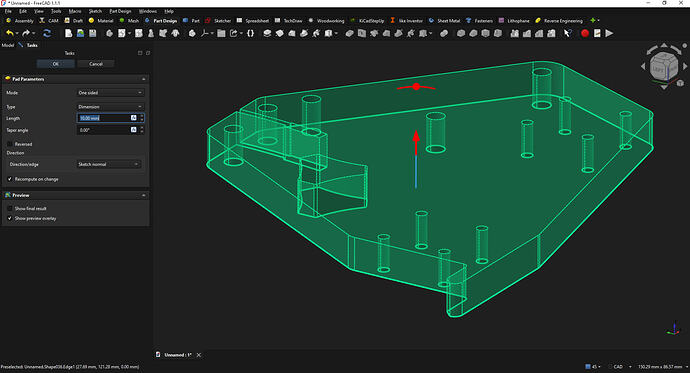
Task: Create a new document with the New icon
Action: coord(68,33)
